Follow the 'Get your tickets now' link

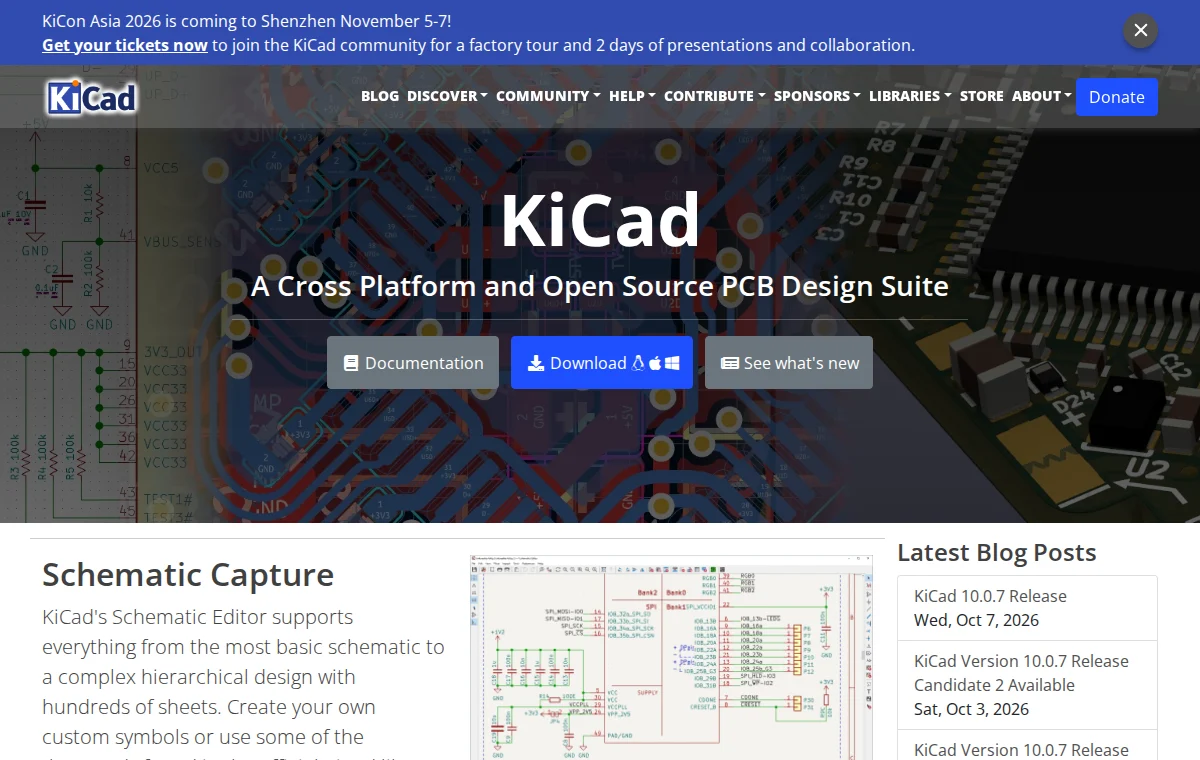[x=125, y=45]
